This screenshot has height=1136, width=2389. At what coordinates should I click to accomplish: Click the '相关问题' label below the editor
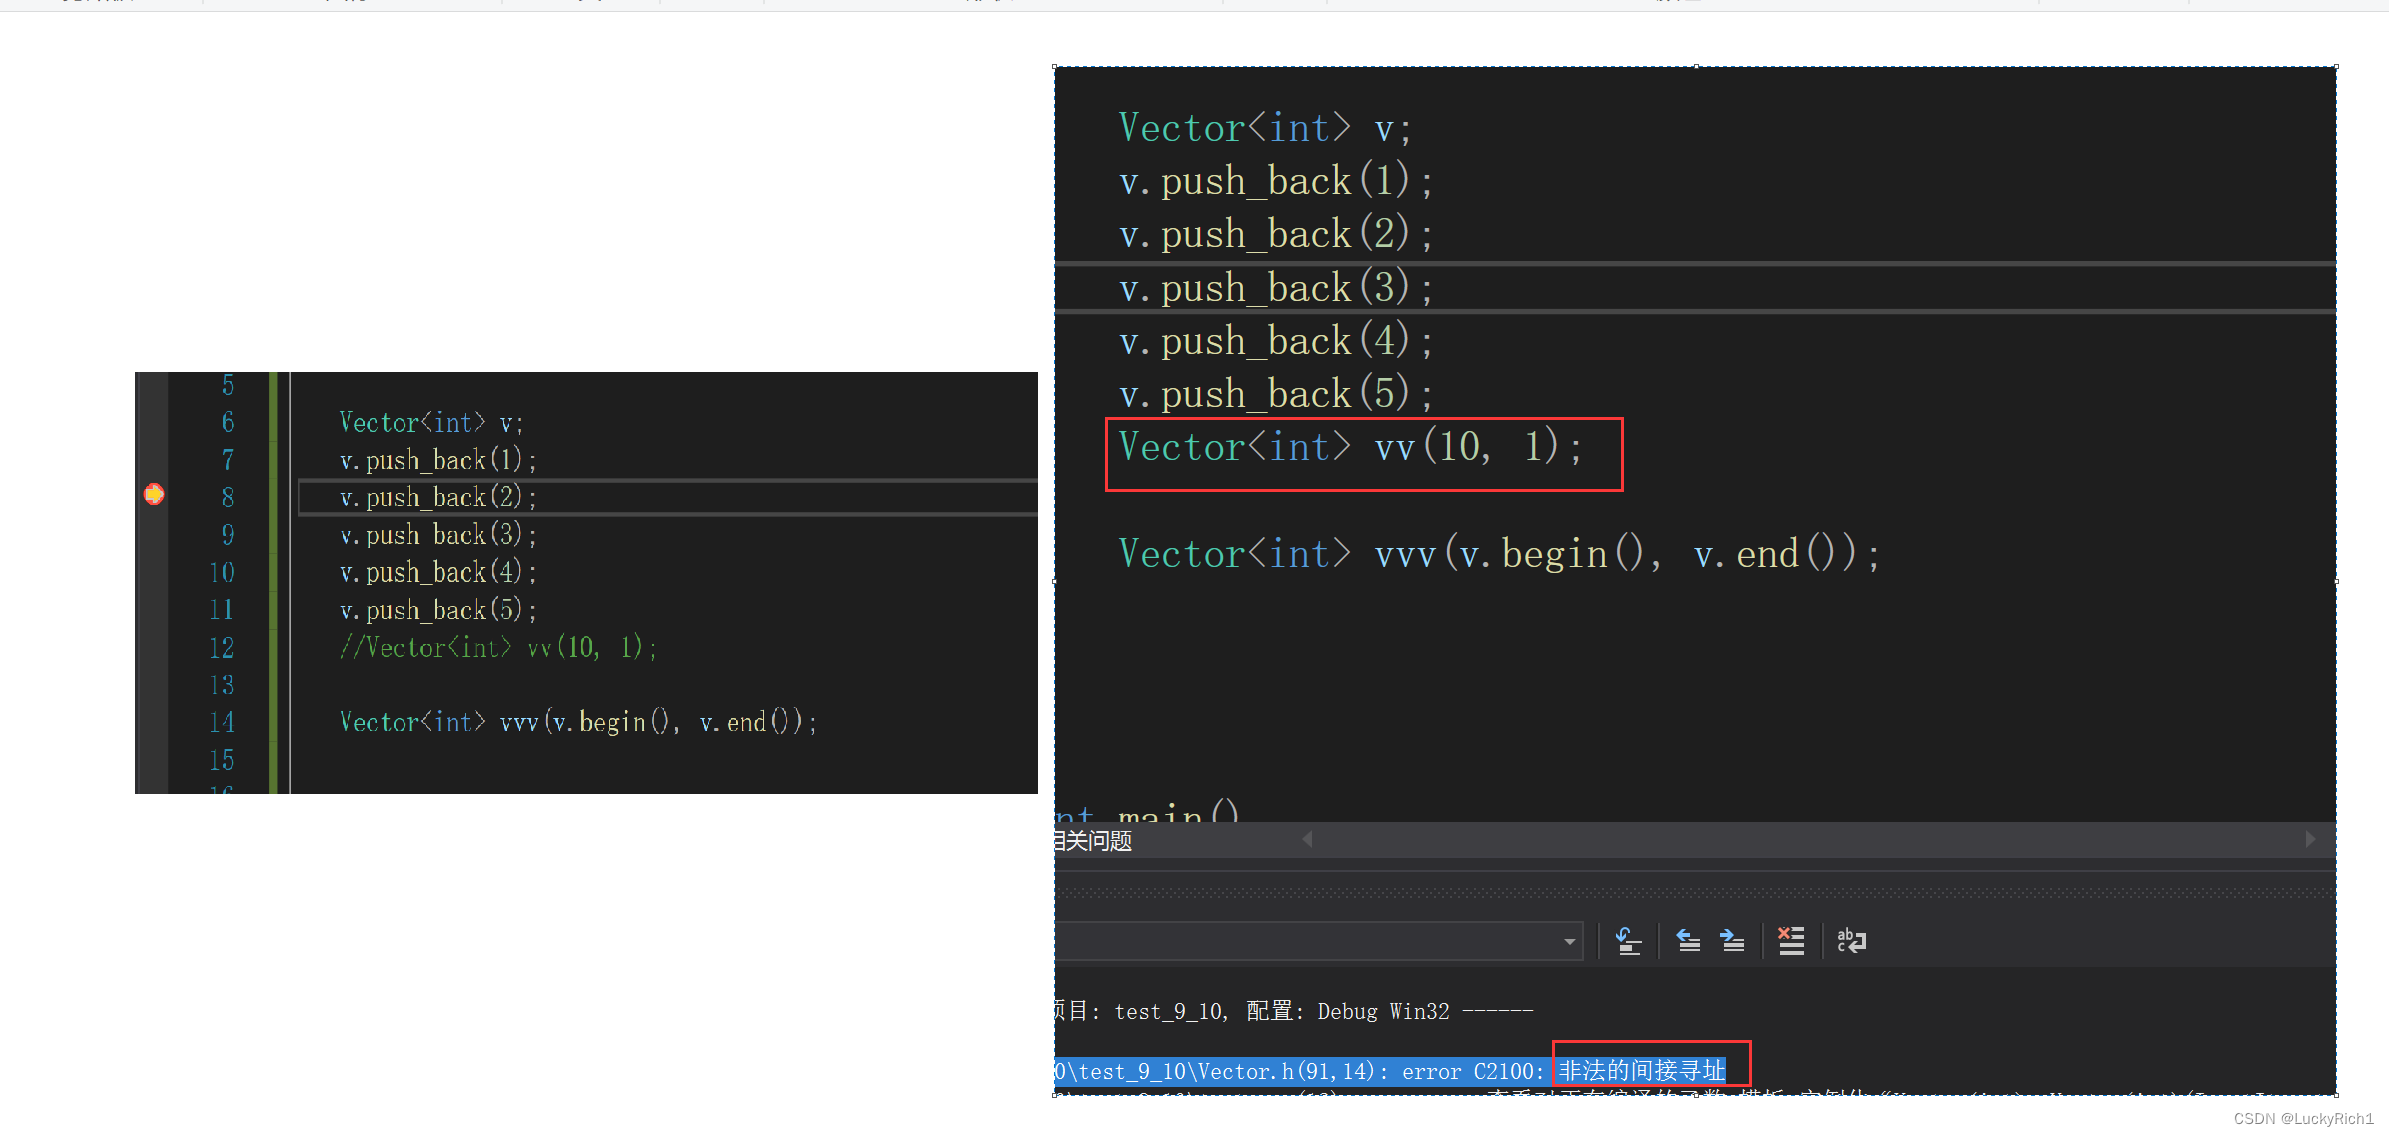(x=1093, y=841)
